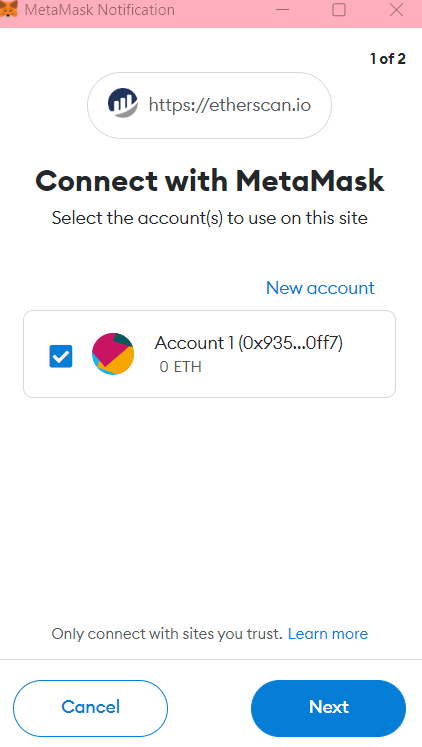Click the Select the account(s) subtitle text
This screenshot has width=422, height=747.
(210, 218)
